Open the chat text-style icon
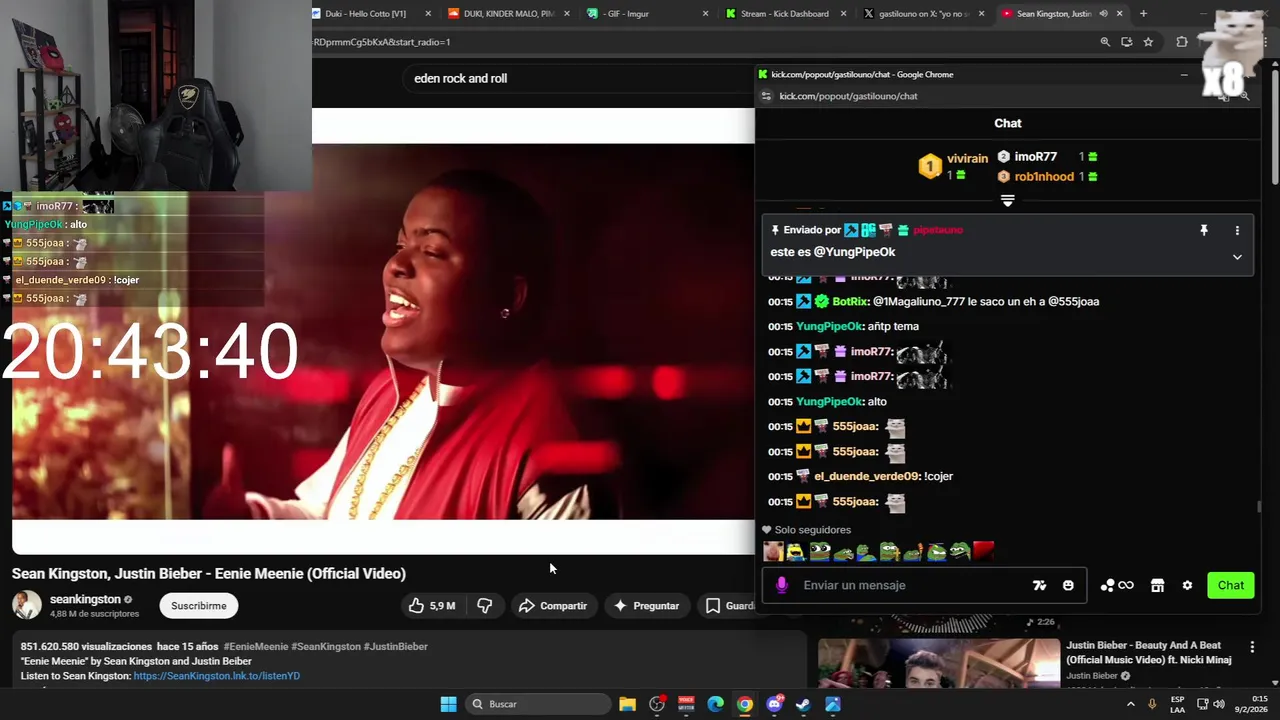1280x720 pixels. coord(1039,585)
